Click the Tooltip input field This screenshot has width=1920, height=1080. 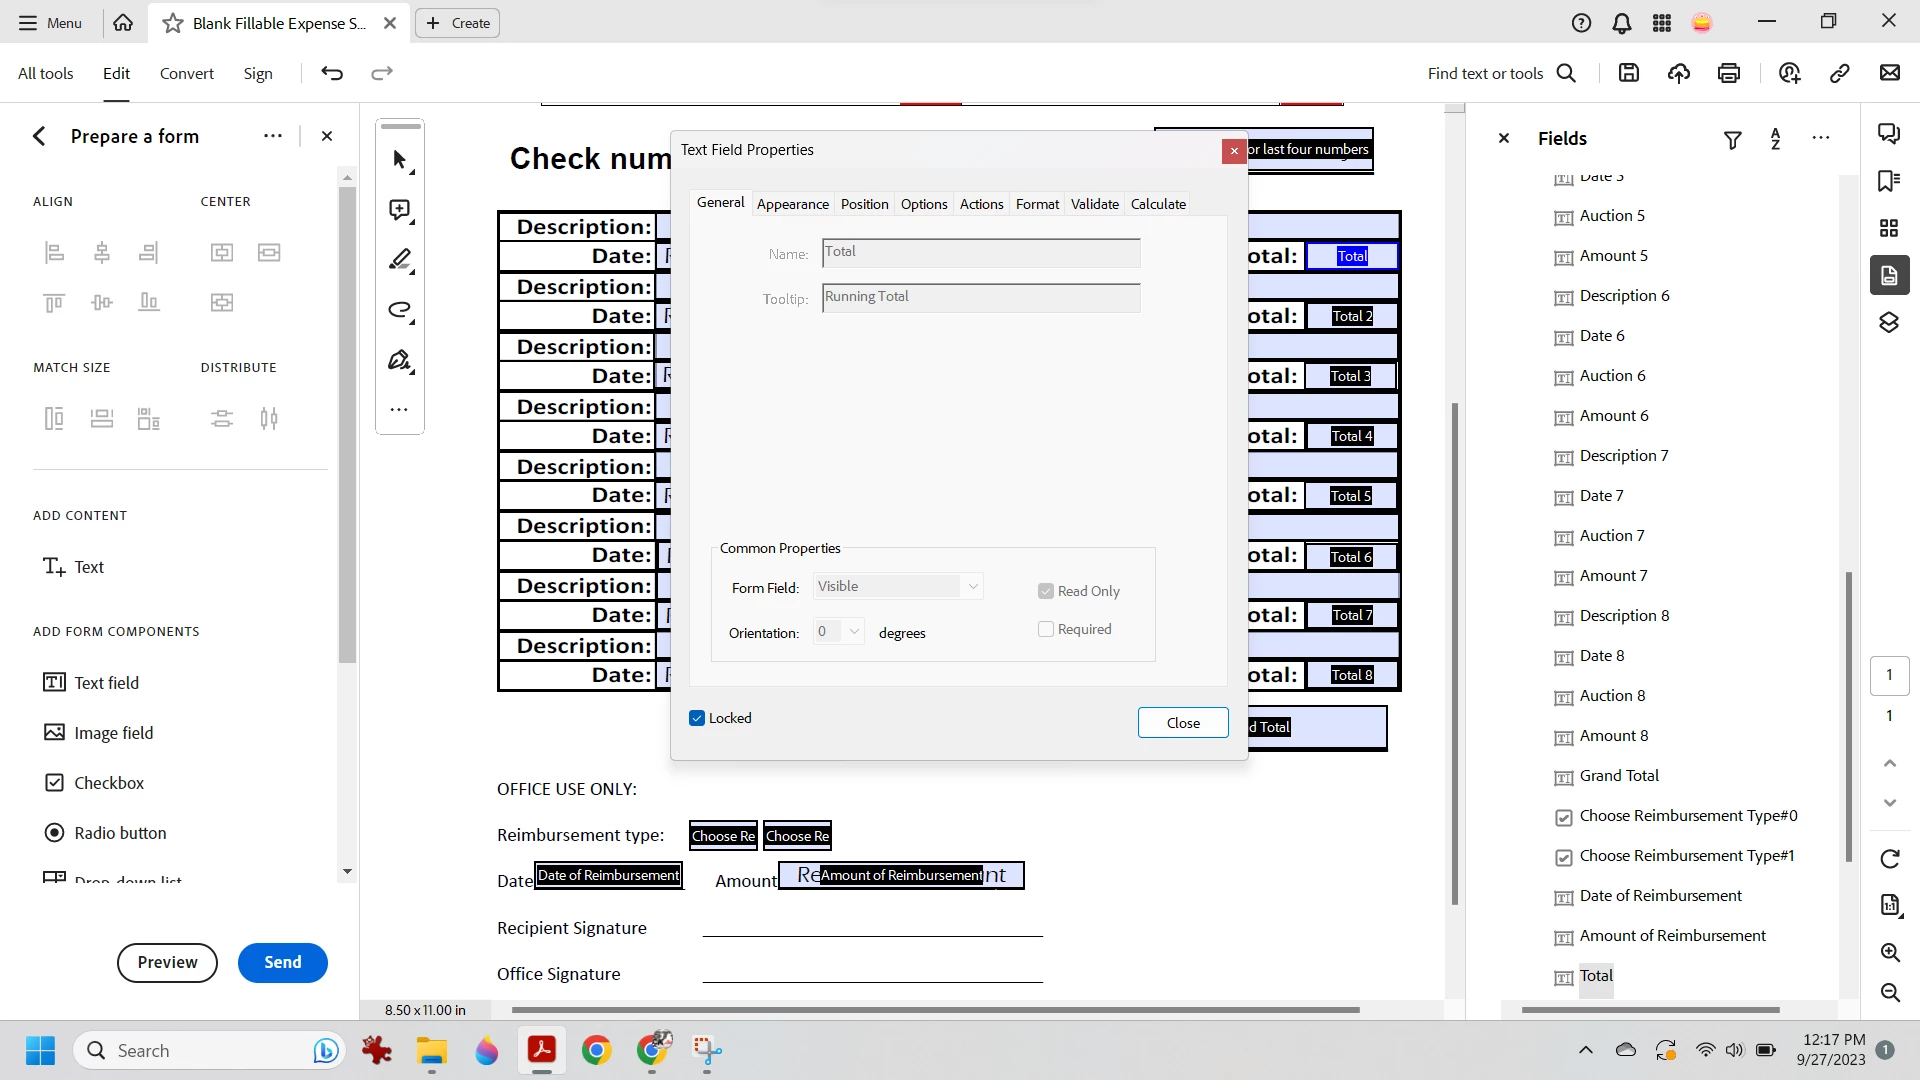click(980, 297)
